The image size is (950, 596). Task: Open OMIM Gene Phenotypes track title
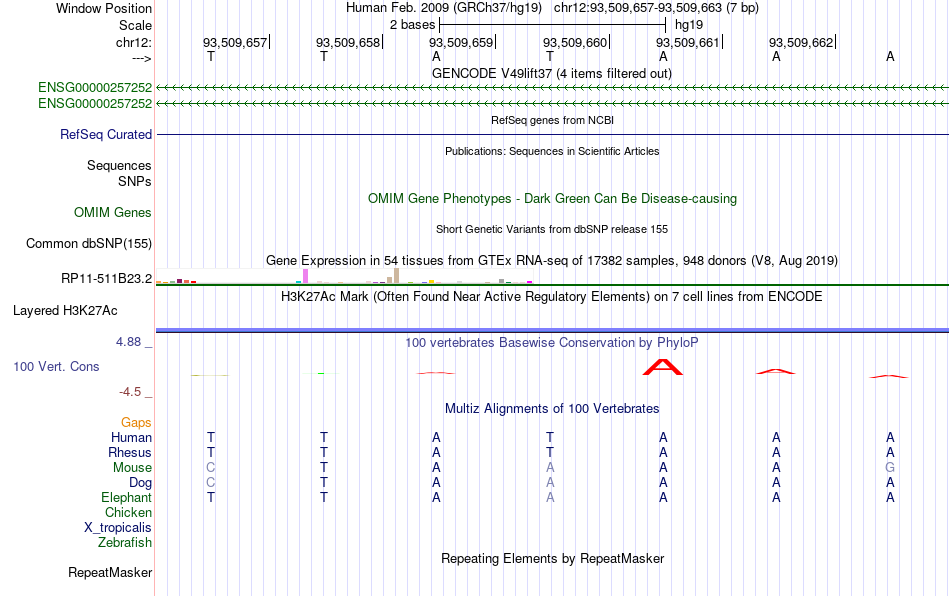[552, 199]
